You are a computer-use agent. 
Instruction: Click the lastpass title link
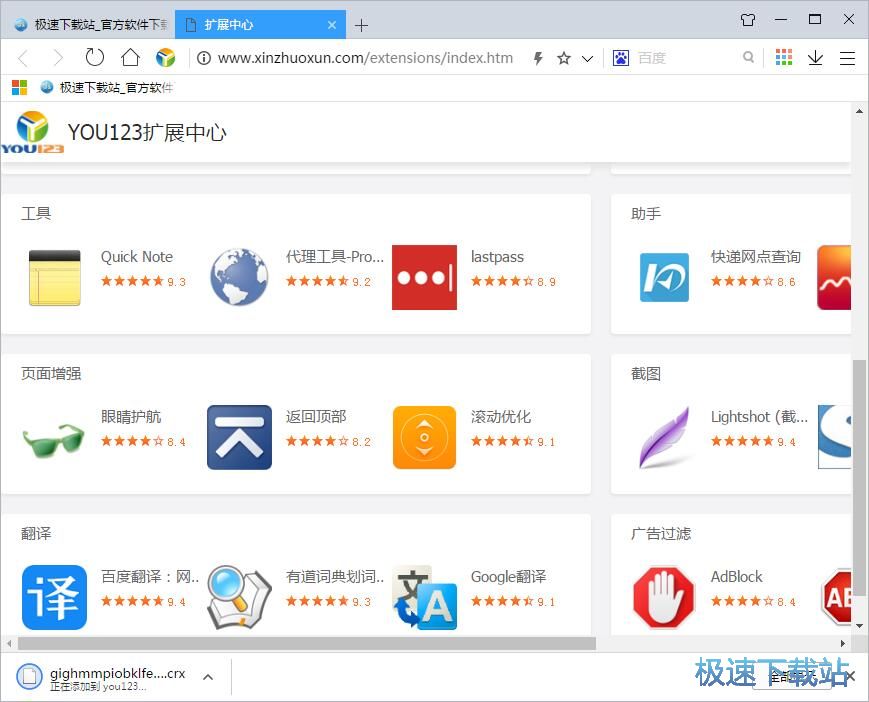tap(497, 257)
